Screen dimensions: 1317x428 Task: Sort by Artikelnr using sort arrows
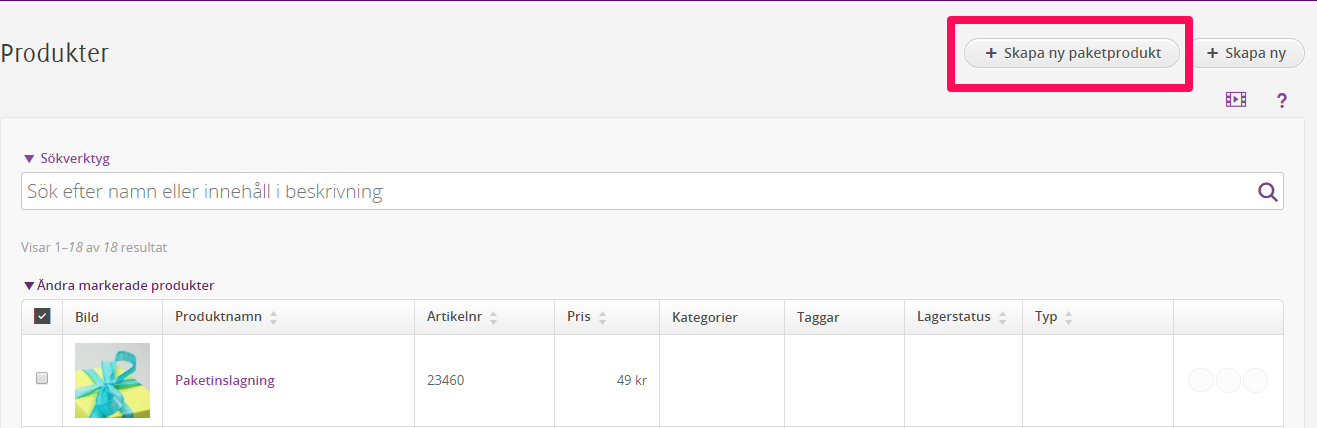[494, 318]
